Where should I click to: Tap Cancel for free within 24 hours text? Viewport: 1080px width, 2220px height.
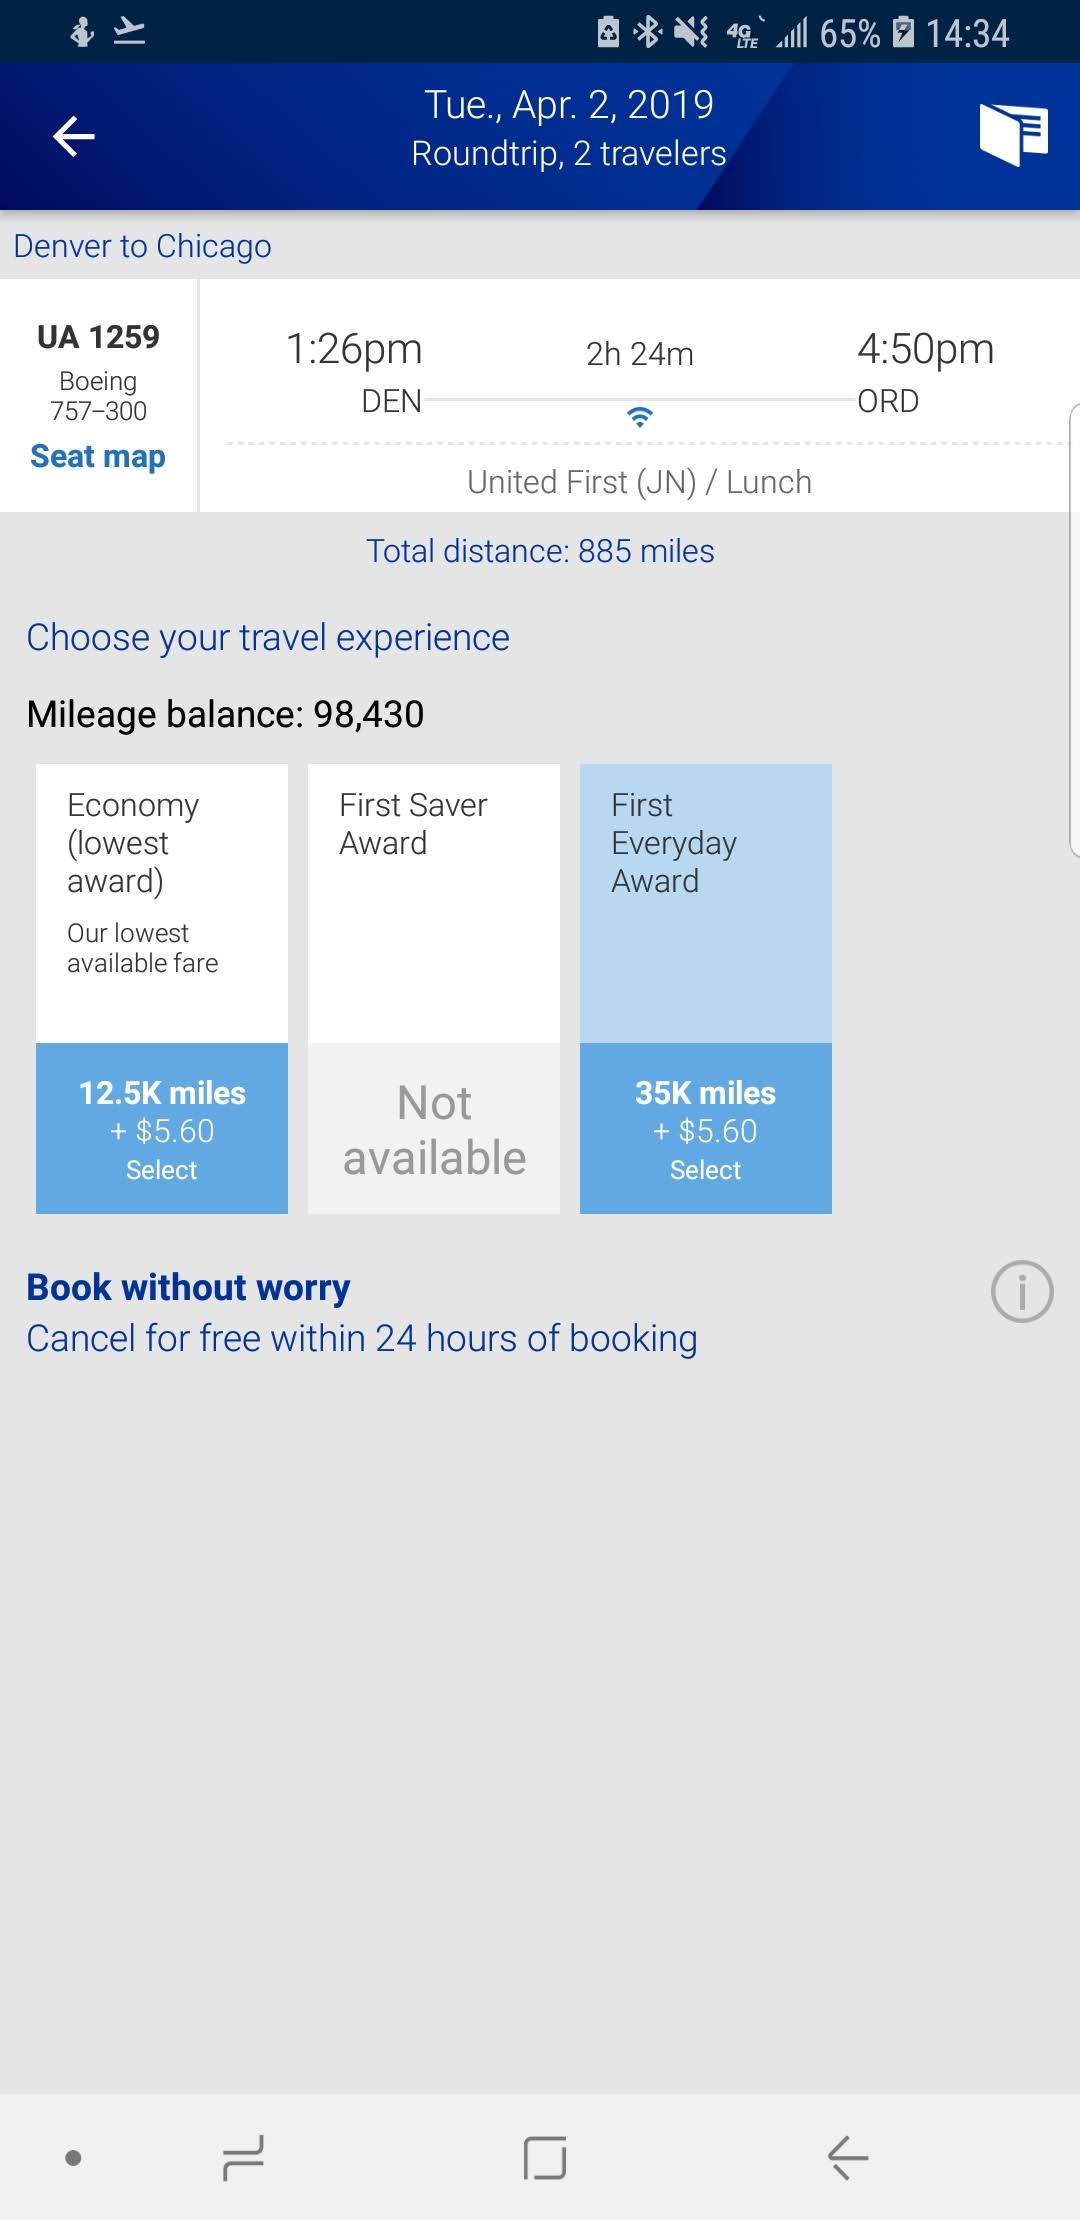tap(362, 1339)
